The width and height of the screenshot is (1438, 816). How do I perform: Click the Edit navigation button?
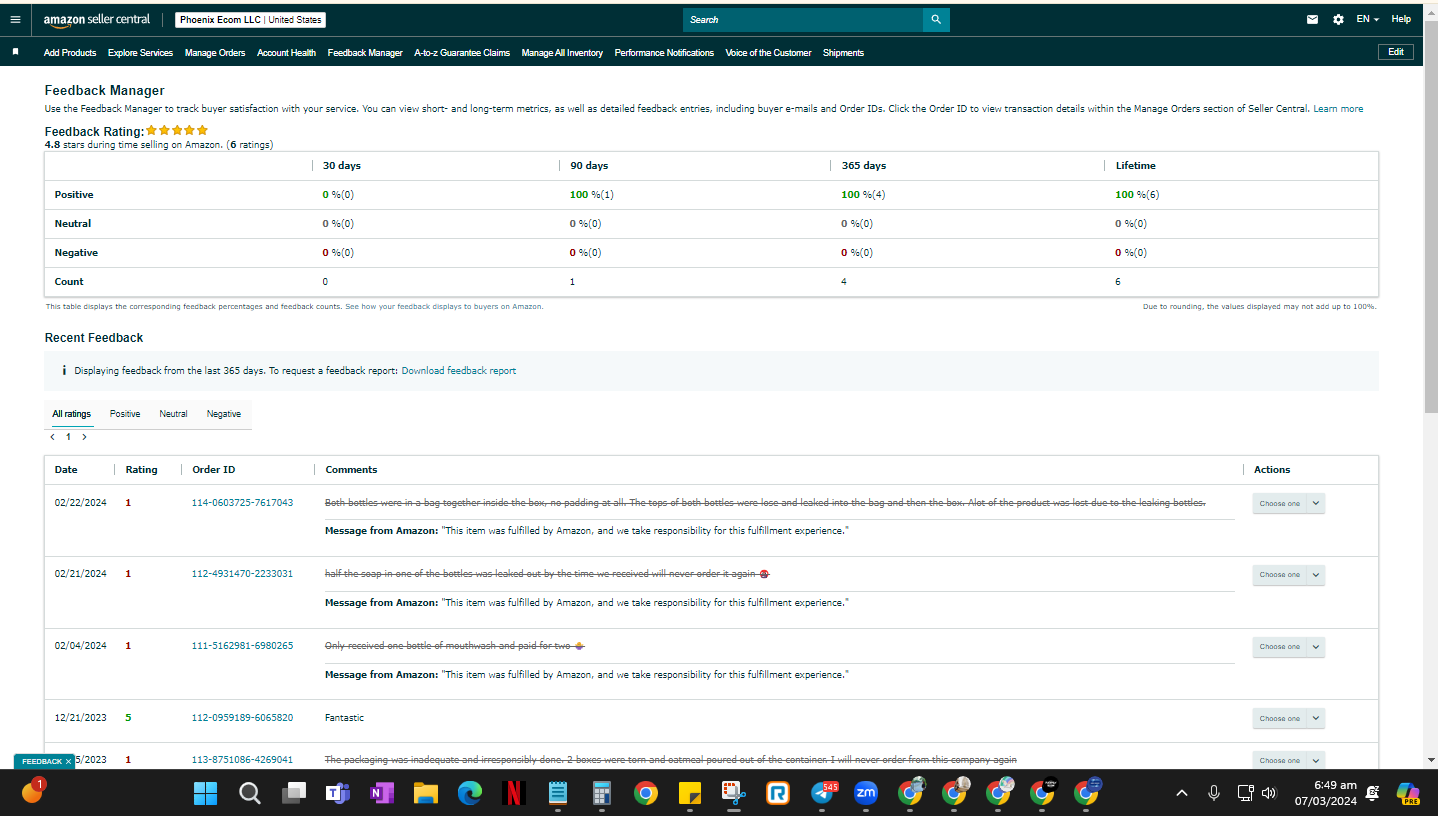[1396, 52]
